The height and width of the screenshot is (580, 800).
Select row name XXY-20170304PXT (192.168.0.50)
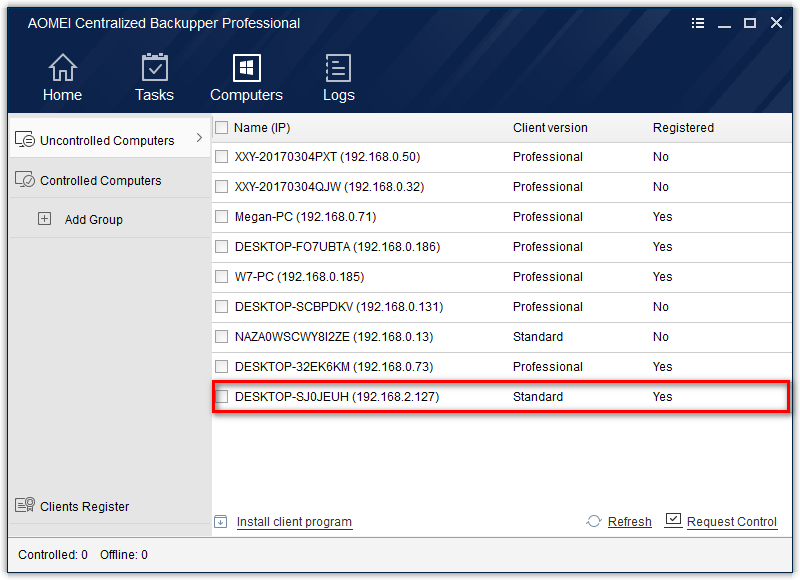coord(327,157)
